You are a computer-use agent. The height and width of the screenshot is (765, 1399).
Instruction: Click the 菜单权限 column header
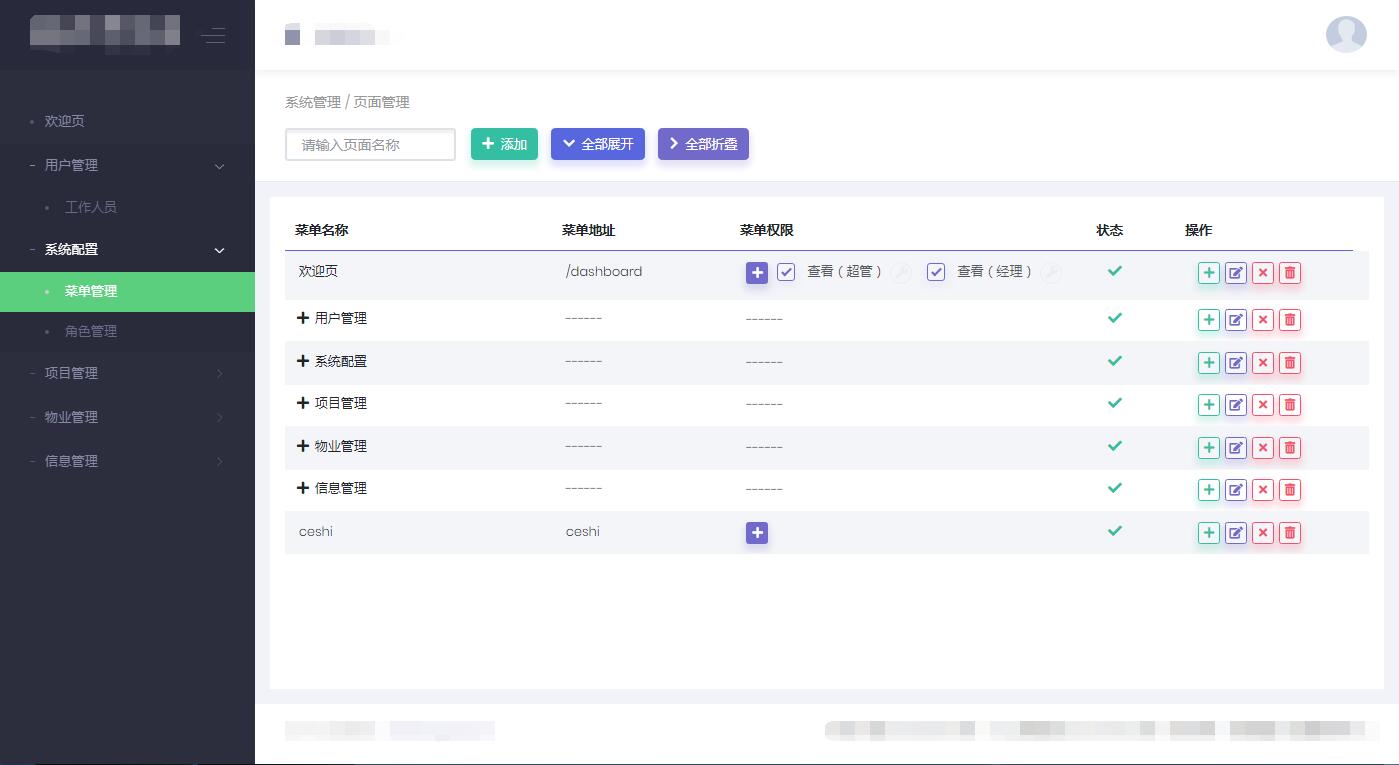click(x=767, y=230)
